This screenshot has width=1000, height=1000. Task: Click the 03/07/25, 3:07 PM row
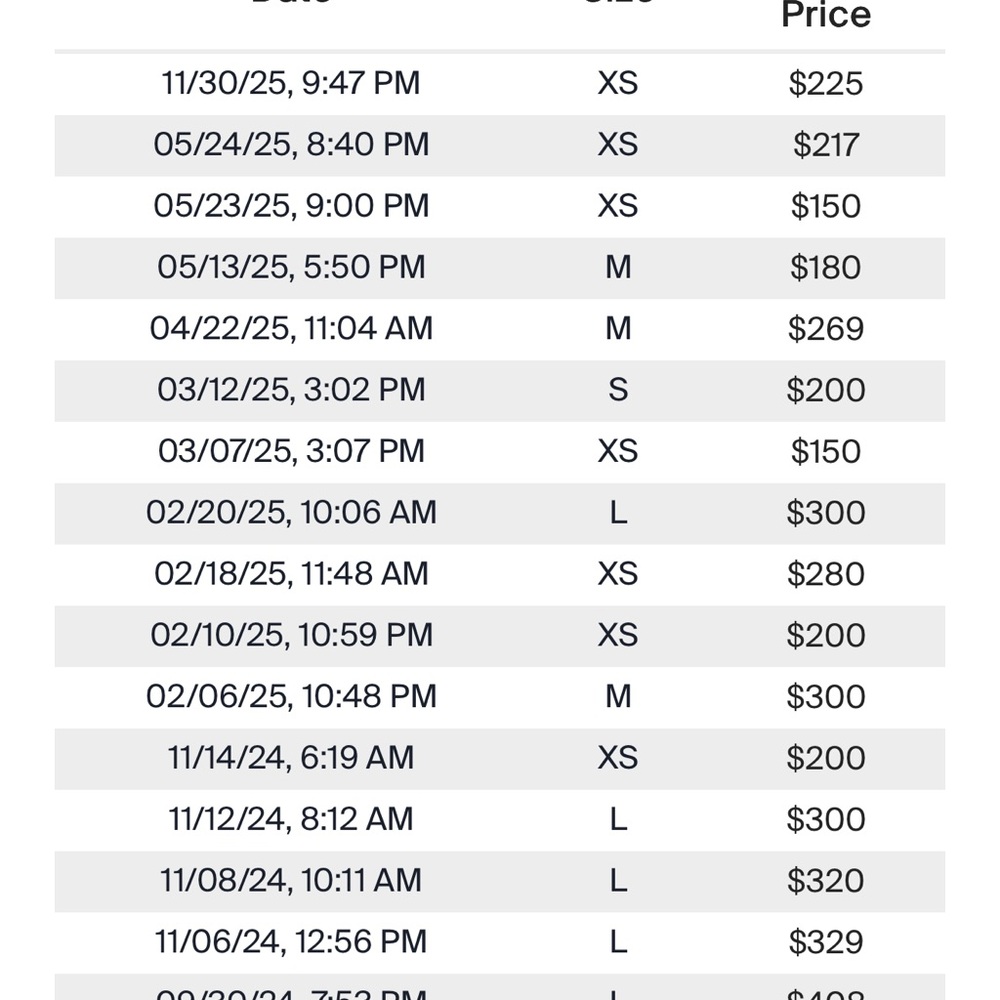click(499, 452)
